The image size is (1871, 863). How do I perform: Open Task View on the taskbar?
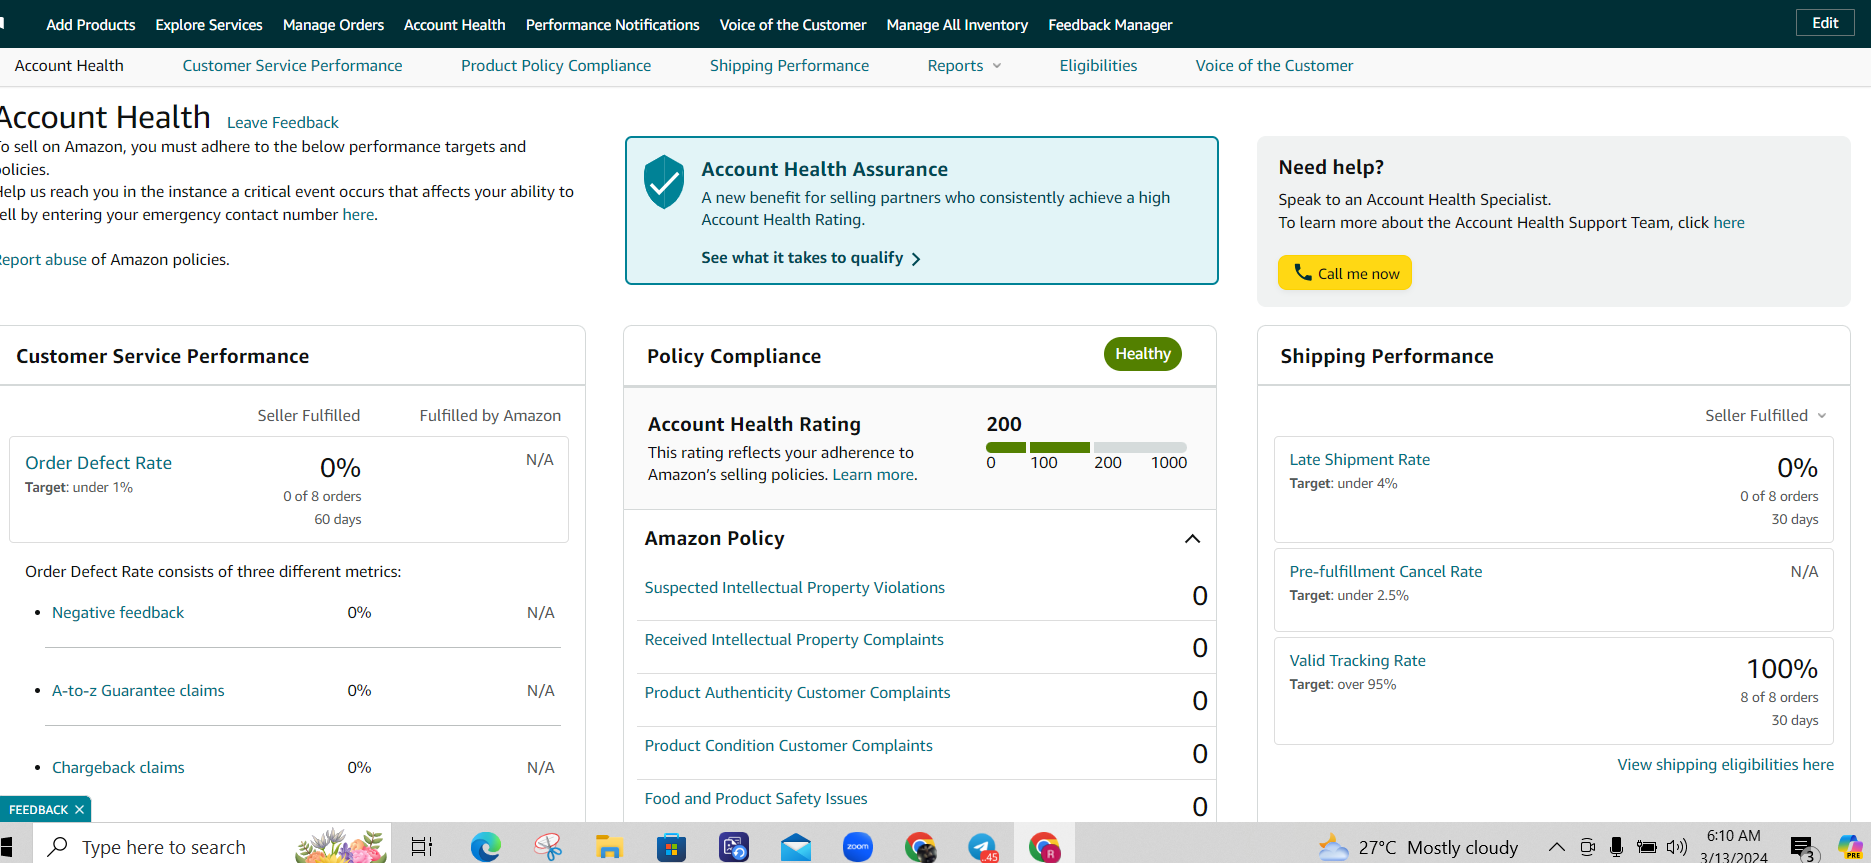point(422,847)
